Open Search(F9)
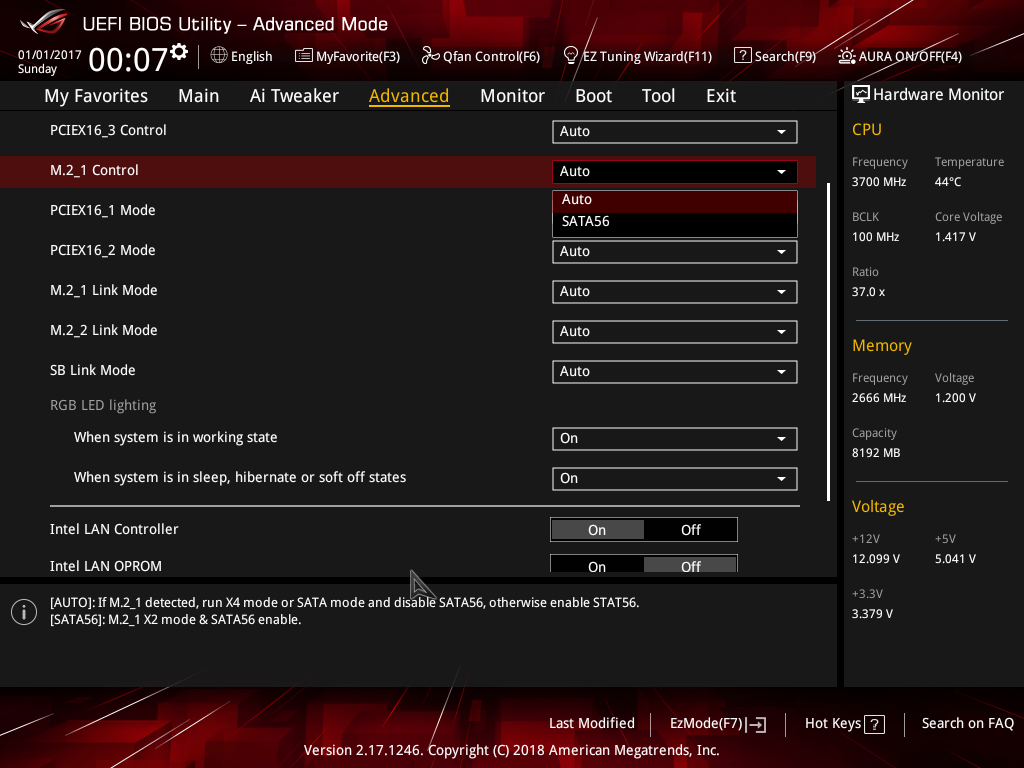This screenshot has width=1024, height=768. [x=775, y=56]
